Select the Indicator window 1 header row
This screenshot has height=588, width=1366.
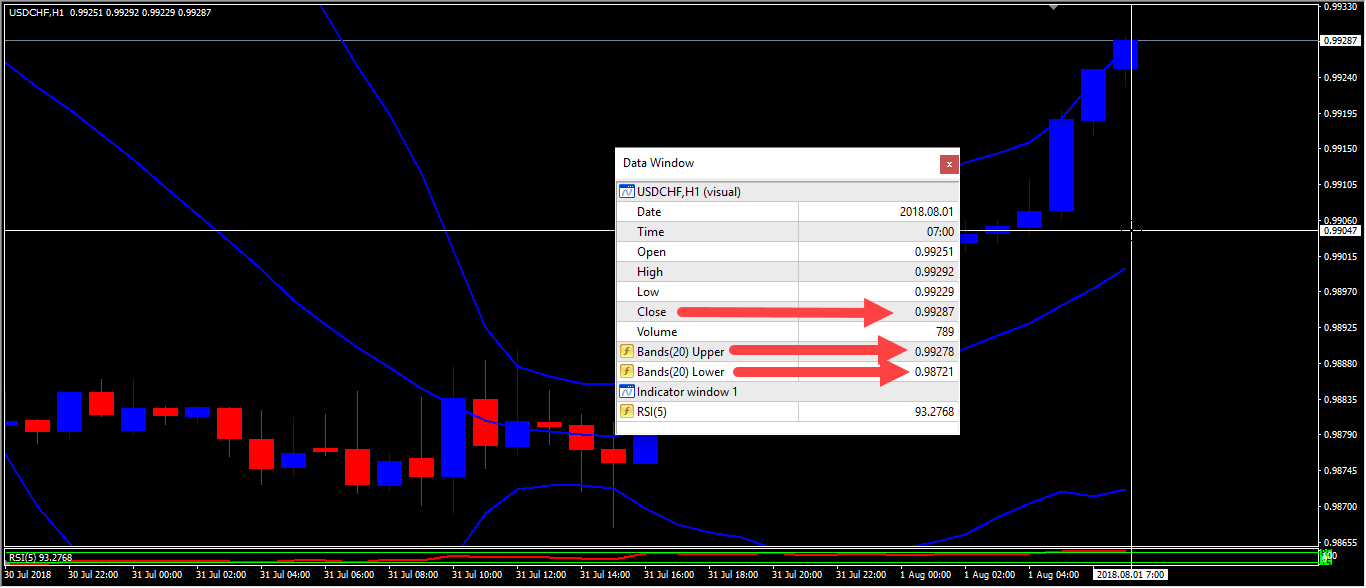[787, 391]
